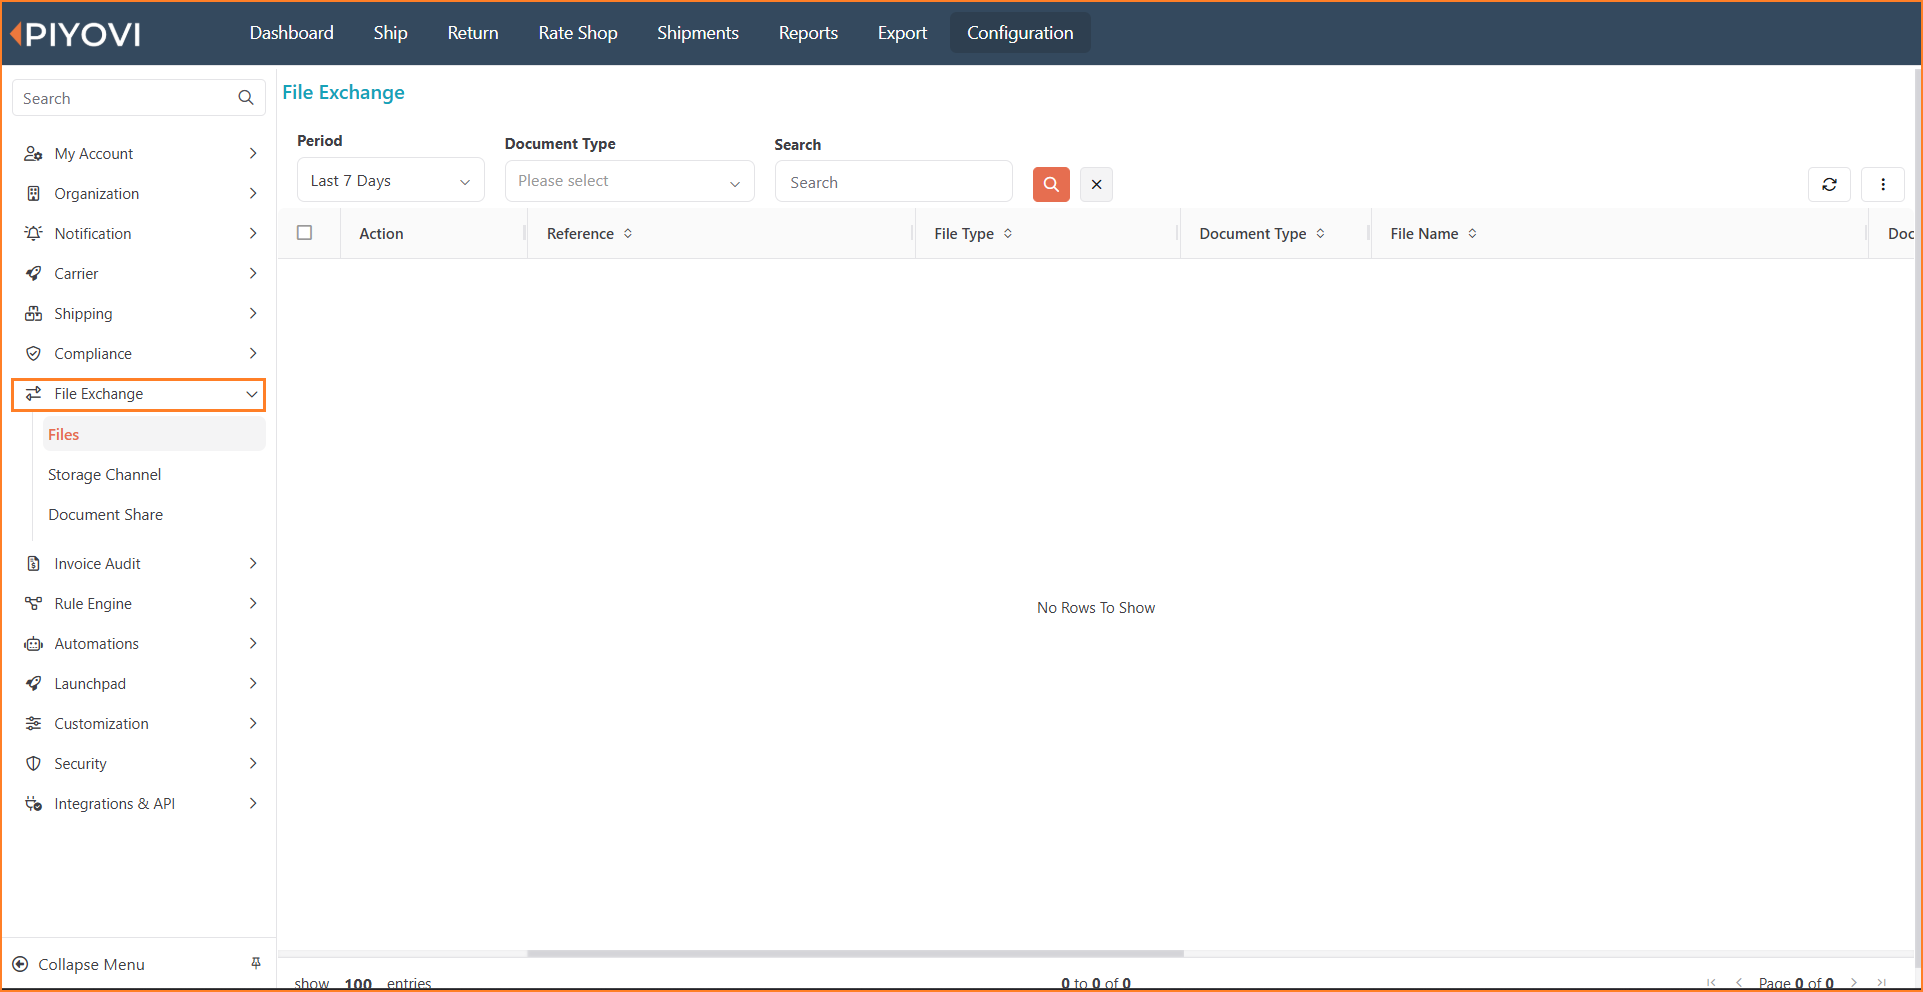This screenshot has height=992, width=1923.
Task: Click the Integrations & API plug icon
Action: (33, 803)
